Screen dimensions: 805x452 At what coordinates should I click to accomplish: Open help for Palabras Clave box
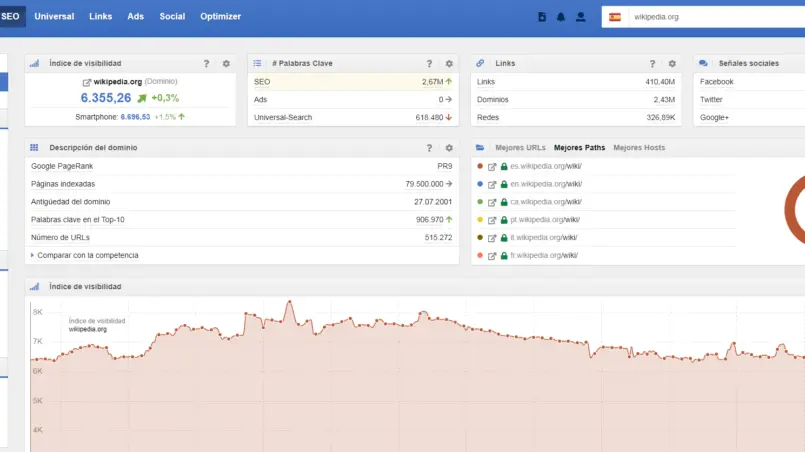(429, 64)
